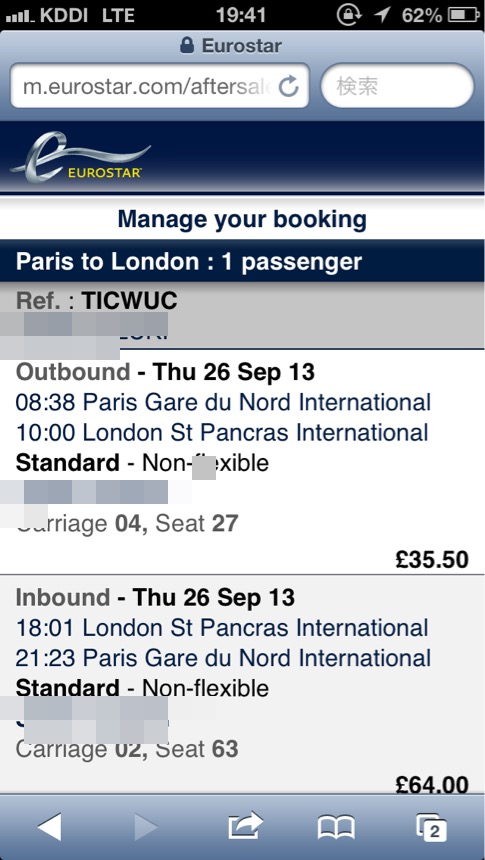Viewport: 485px width, 860px height.
Task: Open 21:23 Paris Gare du Nord link
Action: tap(223, 658)
